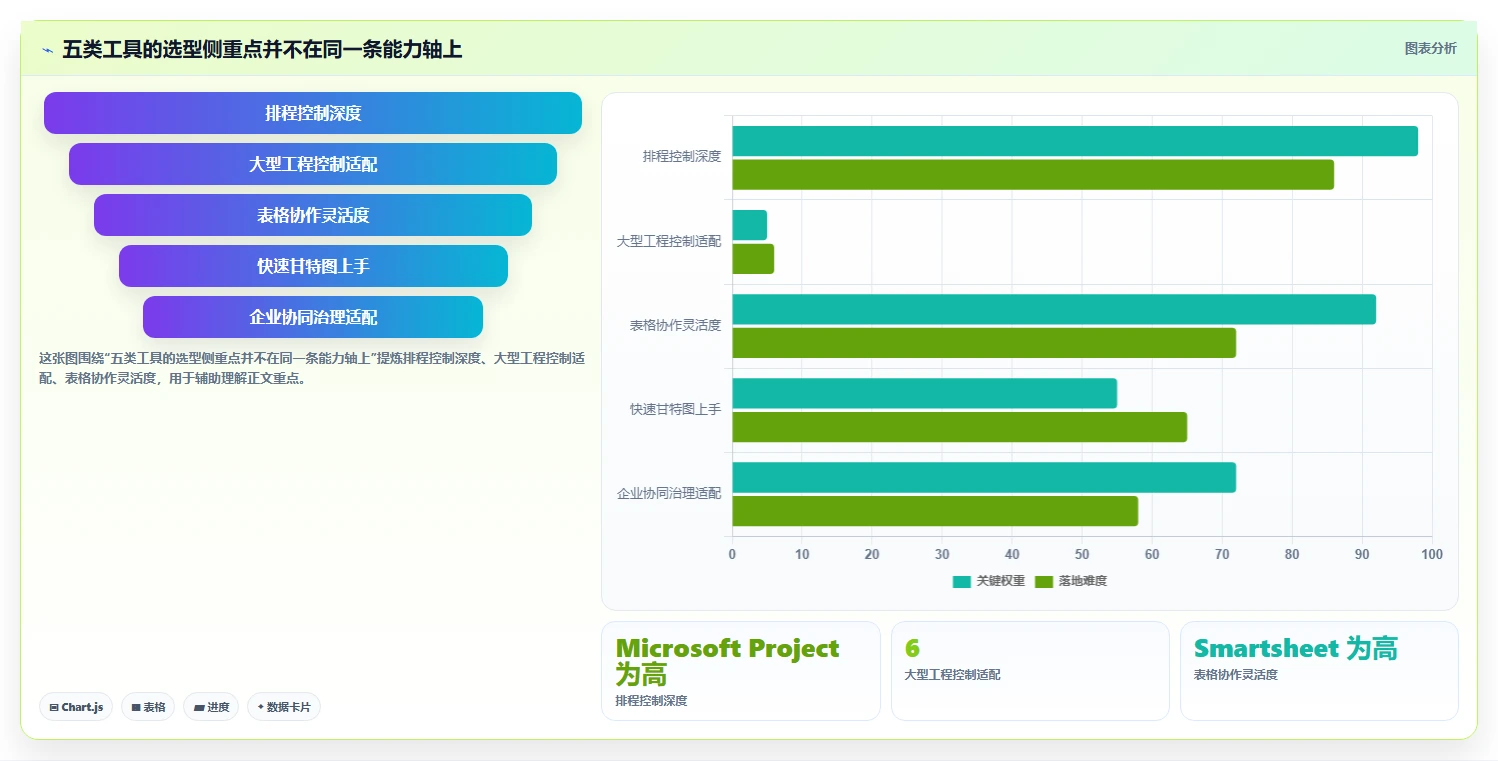Click the 排程控制深度 y-axis label
1498x761 pixels.
pos(682,157)
